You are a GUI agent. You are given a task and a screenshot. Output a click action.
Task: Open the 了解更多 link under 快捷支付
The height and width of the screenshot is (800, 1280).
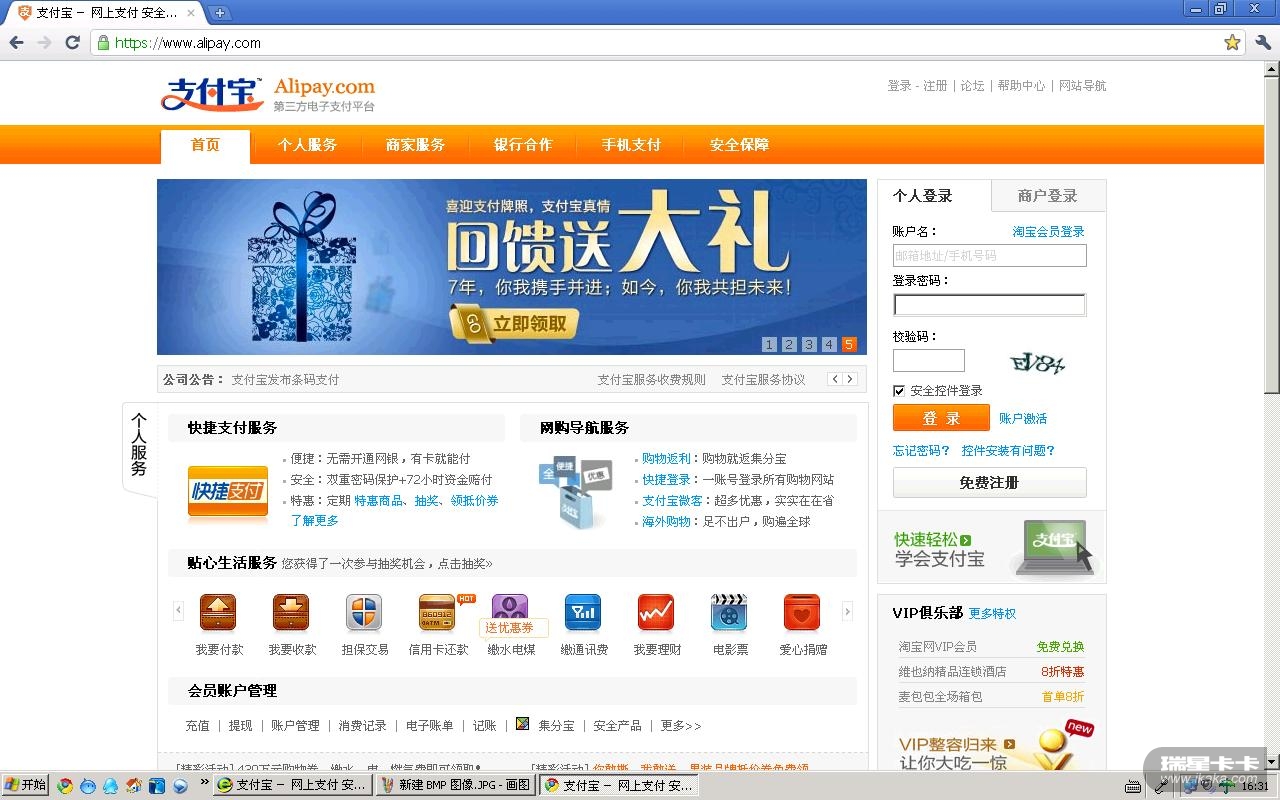pos(314,521)
